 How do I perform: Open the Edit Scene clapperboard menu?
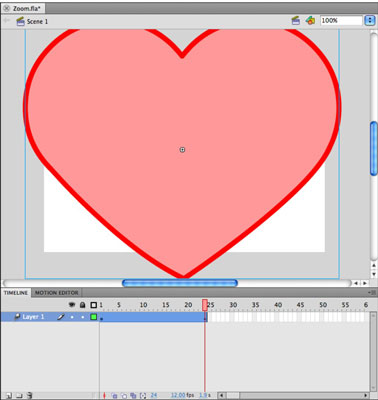[x=296, y=21]
